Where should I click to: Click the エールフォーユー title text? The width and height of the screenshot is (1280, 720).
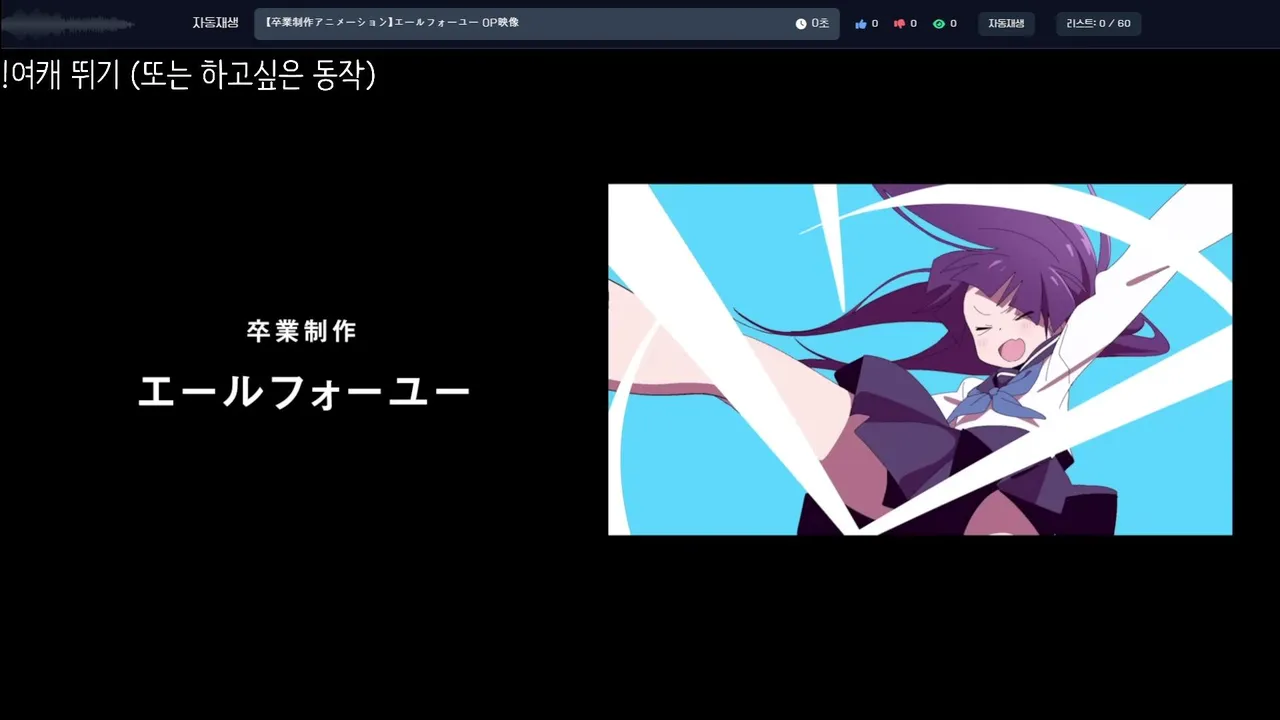coord(304,391)
